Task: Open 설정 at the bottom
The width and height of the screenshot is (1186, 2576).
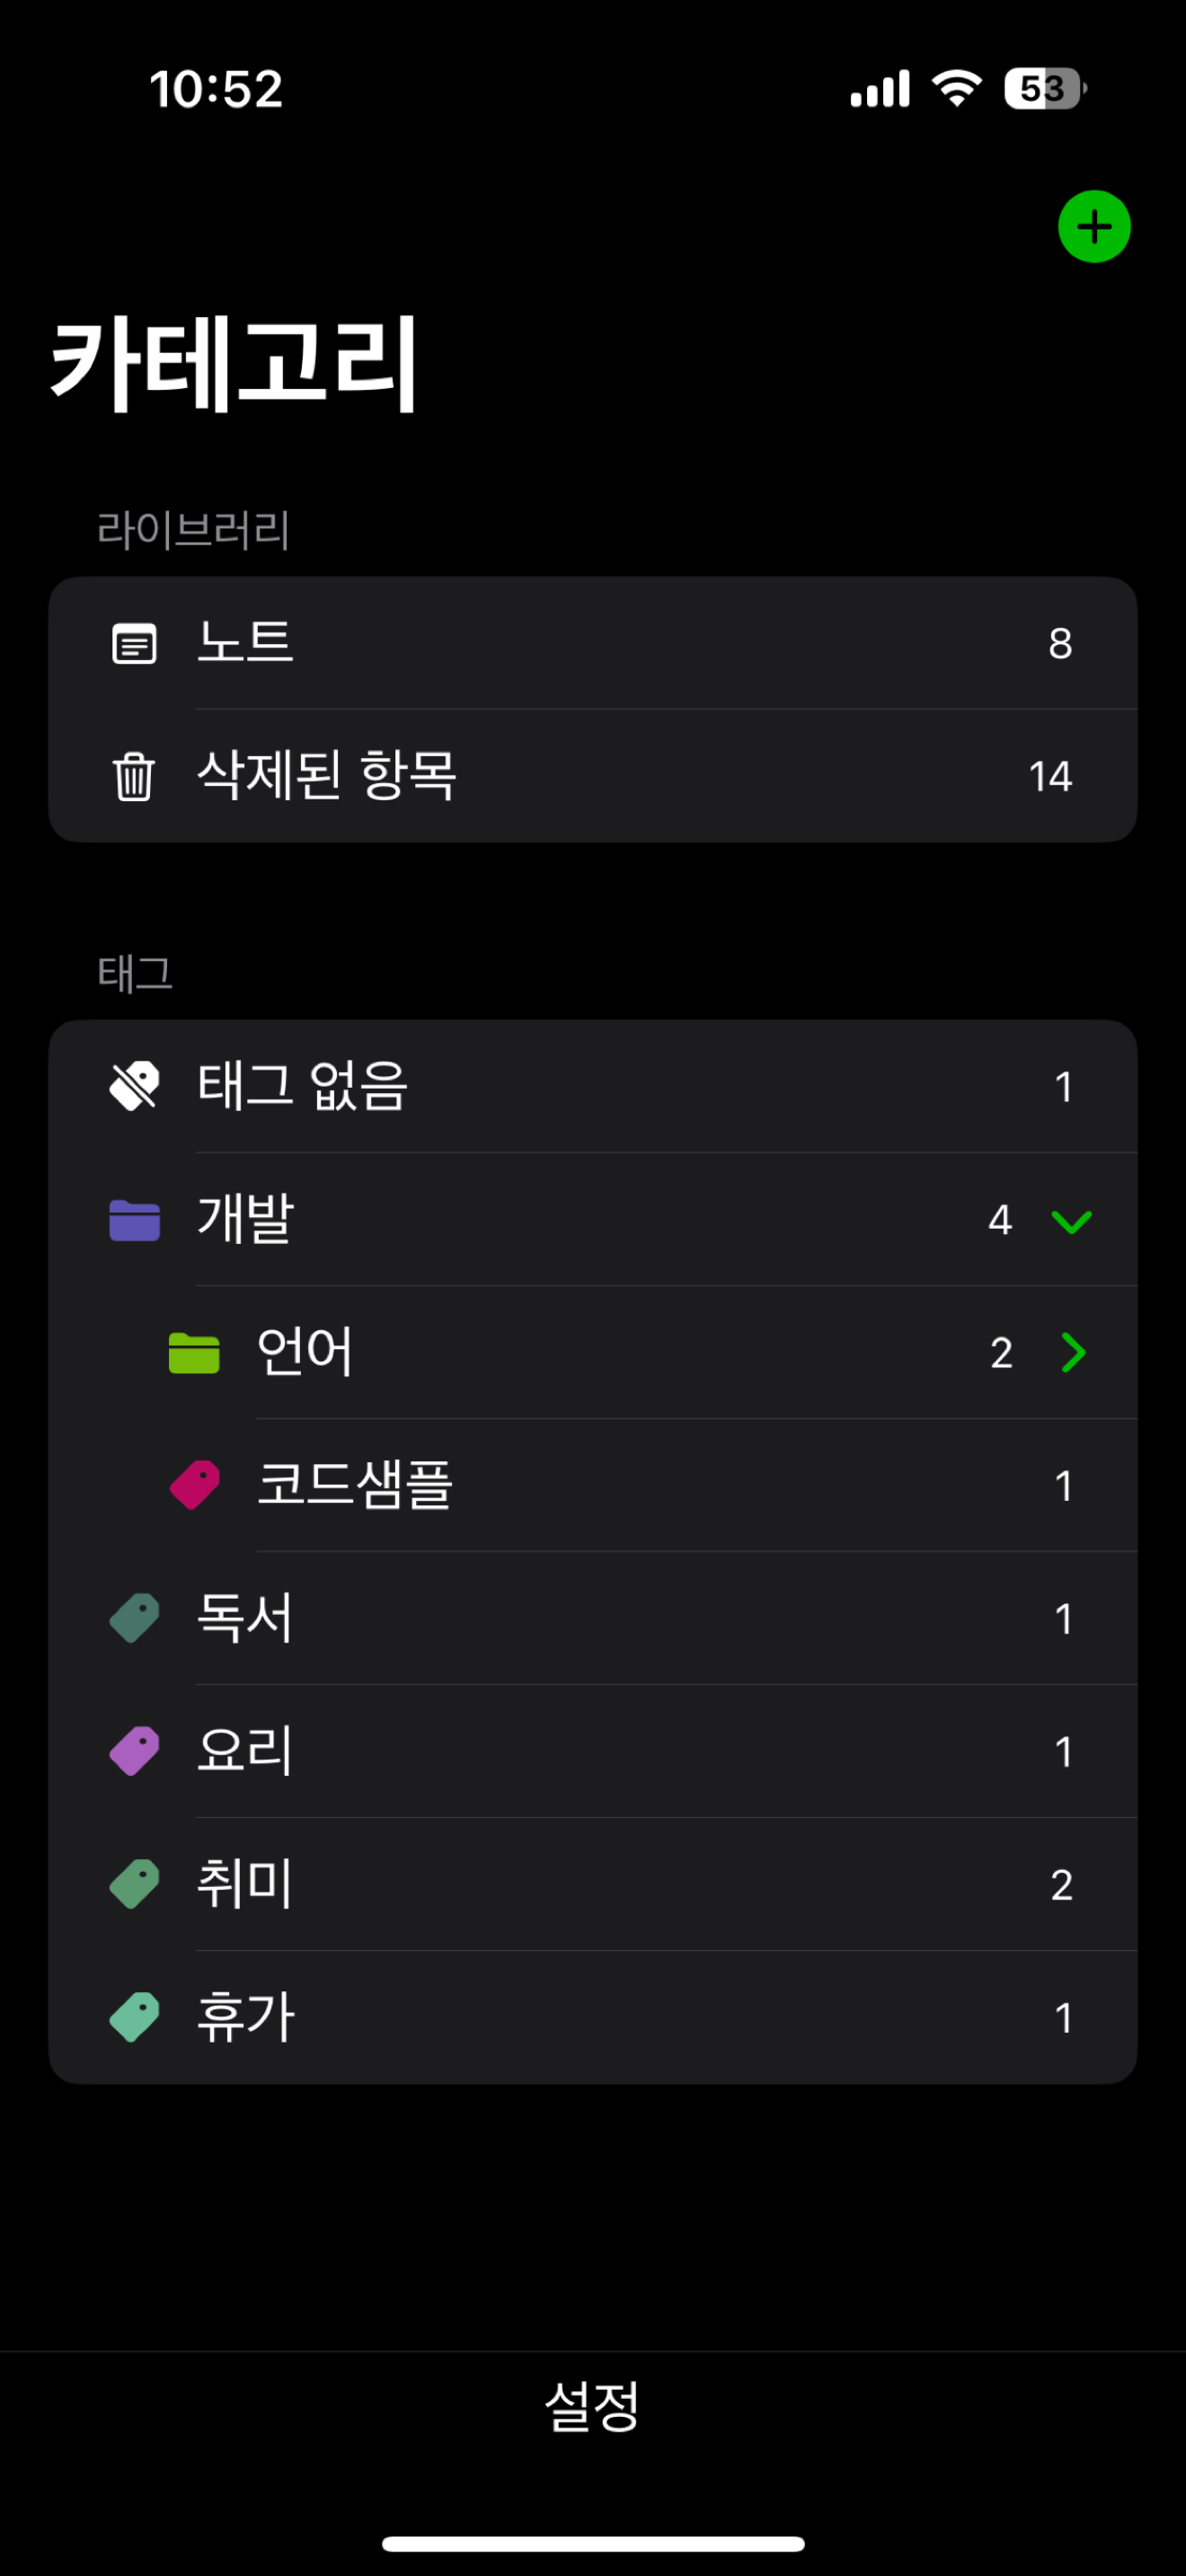Action: pyautogui.click(x=592, y=2405)
